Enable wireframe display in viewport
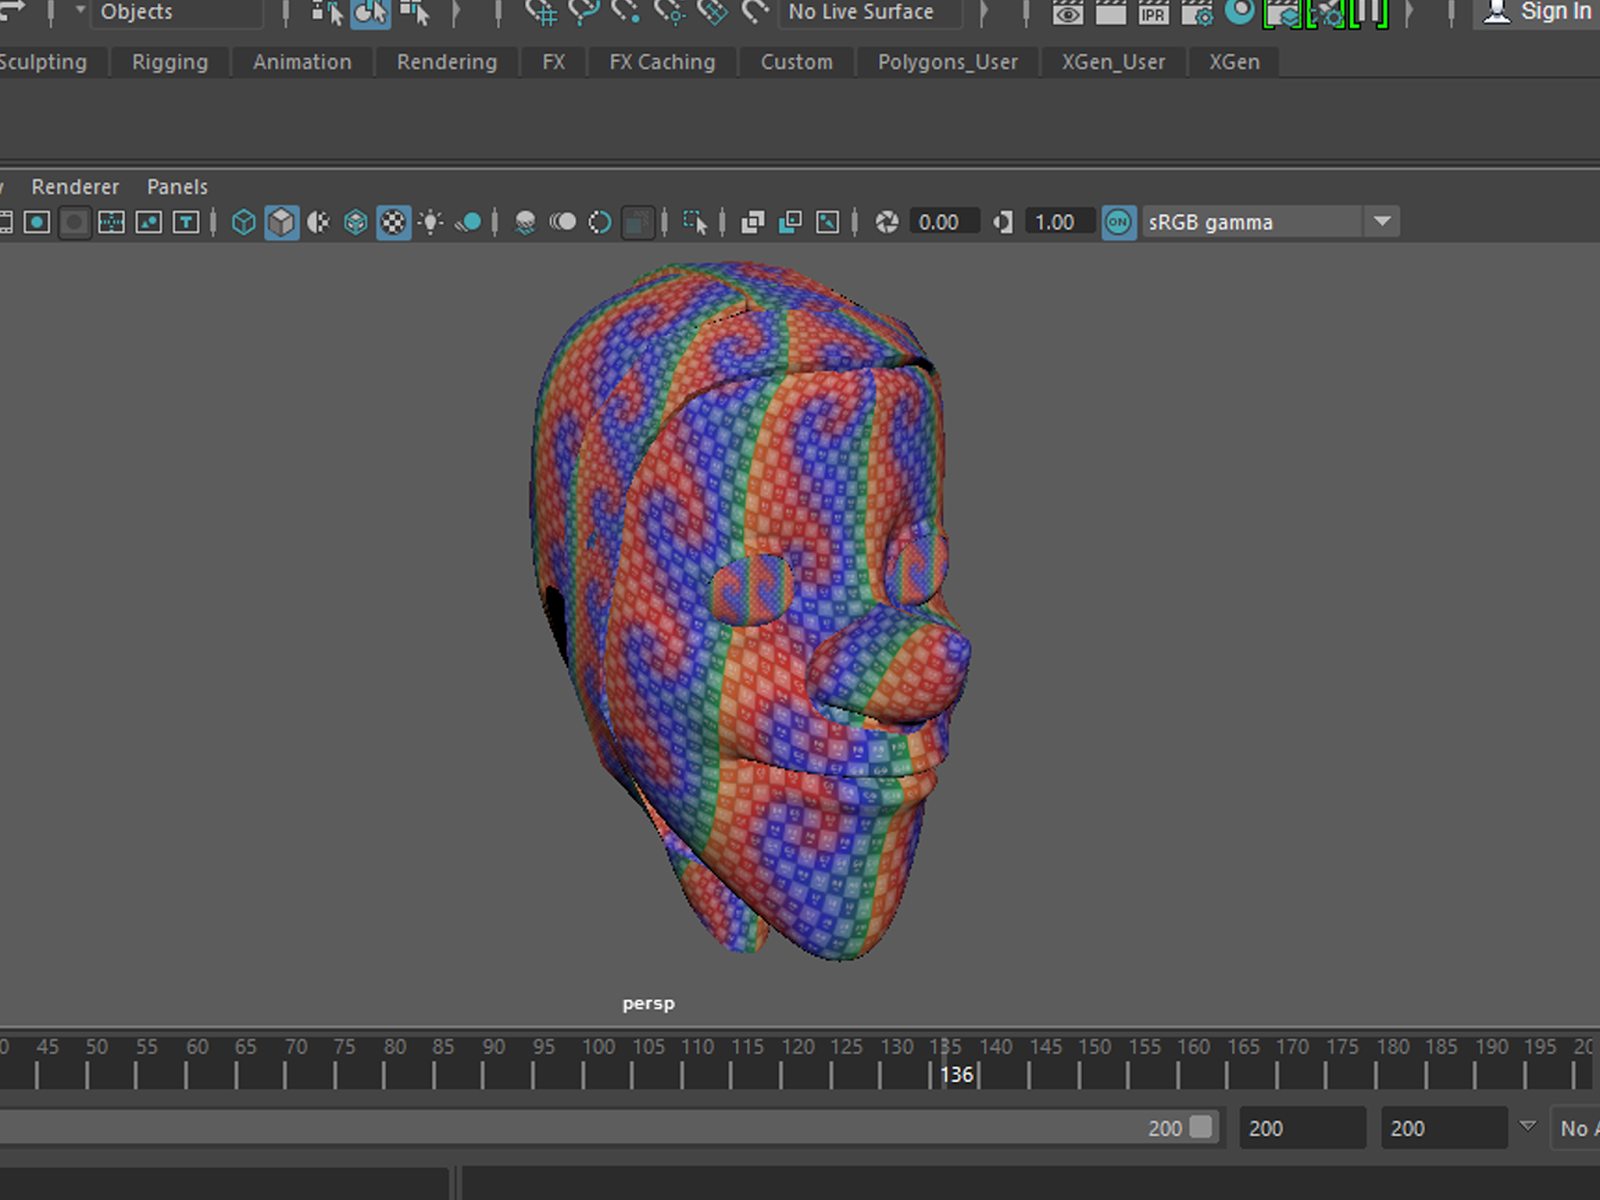This screenshot has height=1200, width=1600. 243,222
